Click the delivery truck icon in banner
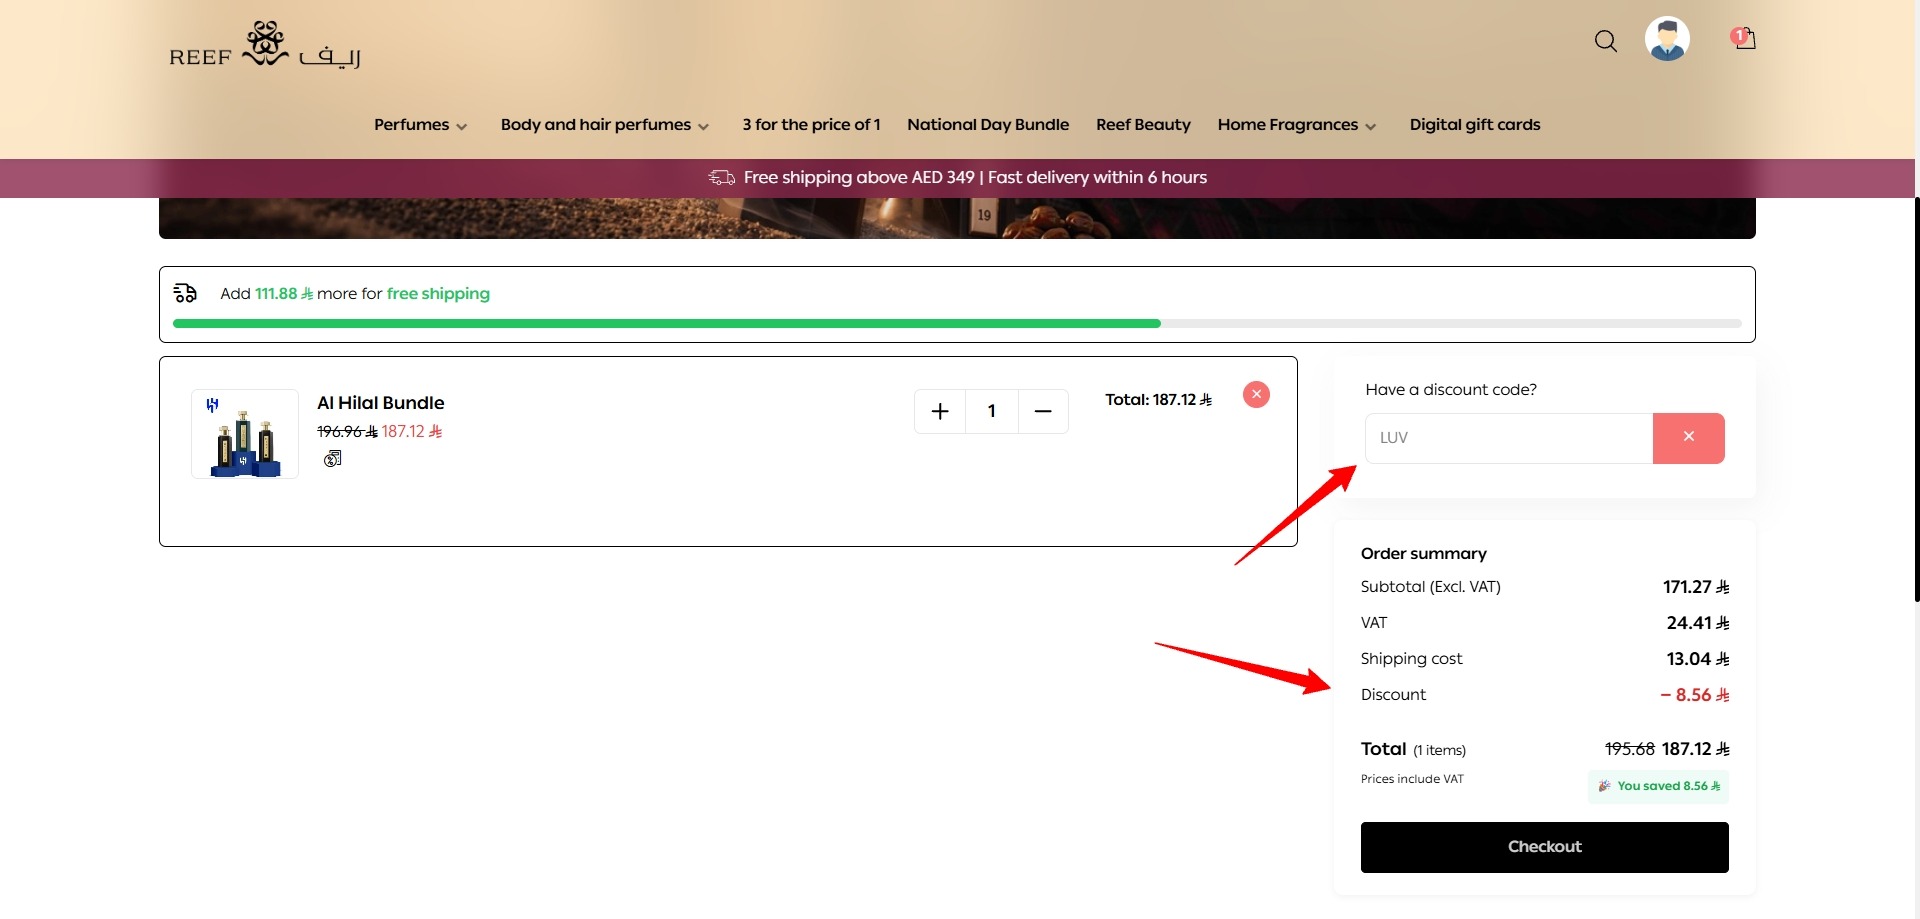Image resolution: width=1920 pixels, height=919 pixels. 721,177
